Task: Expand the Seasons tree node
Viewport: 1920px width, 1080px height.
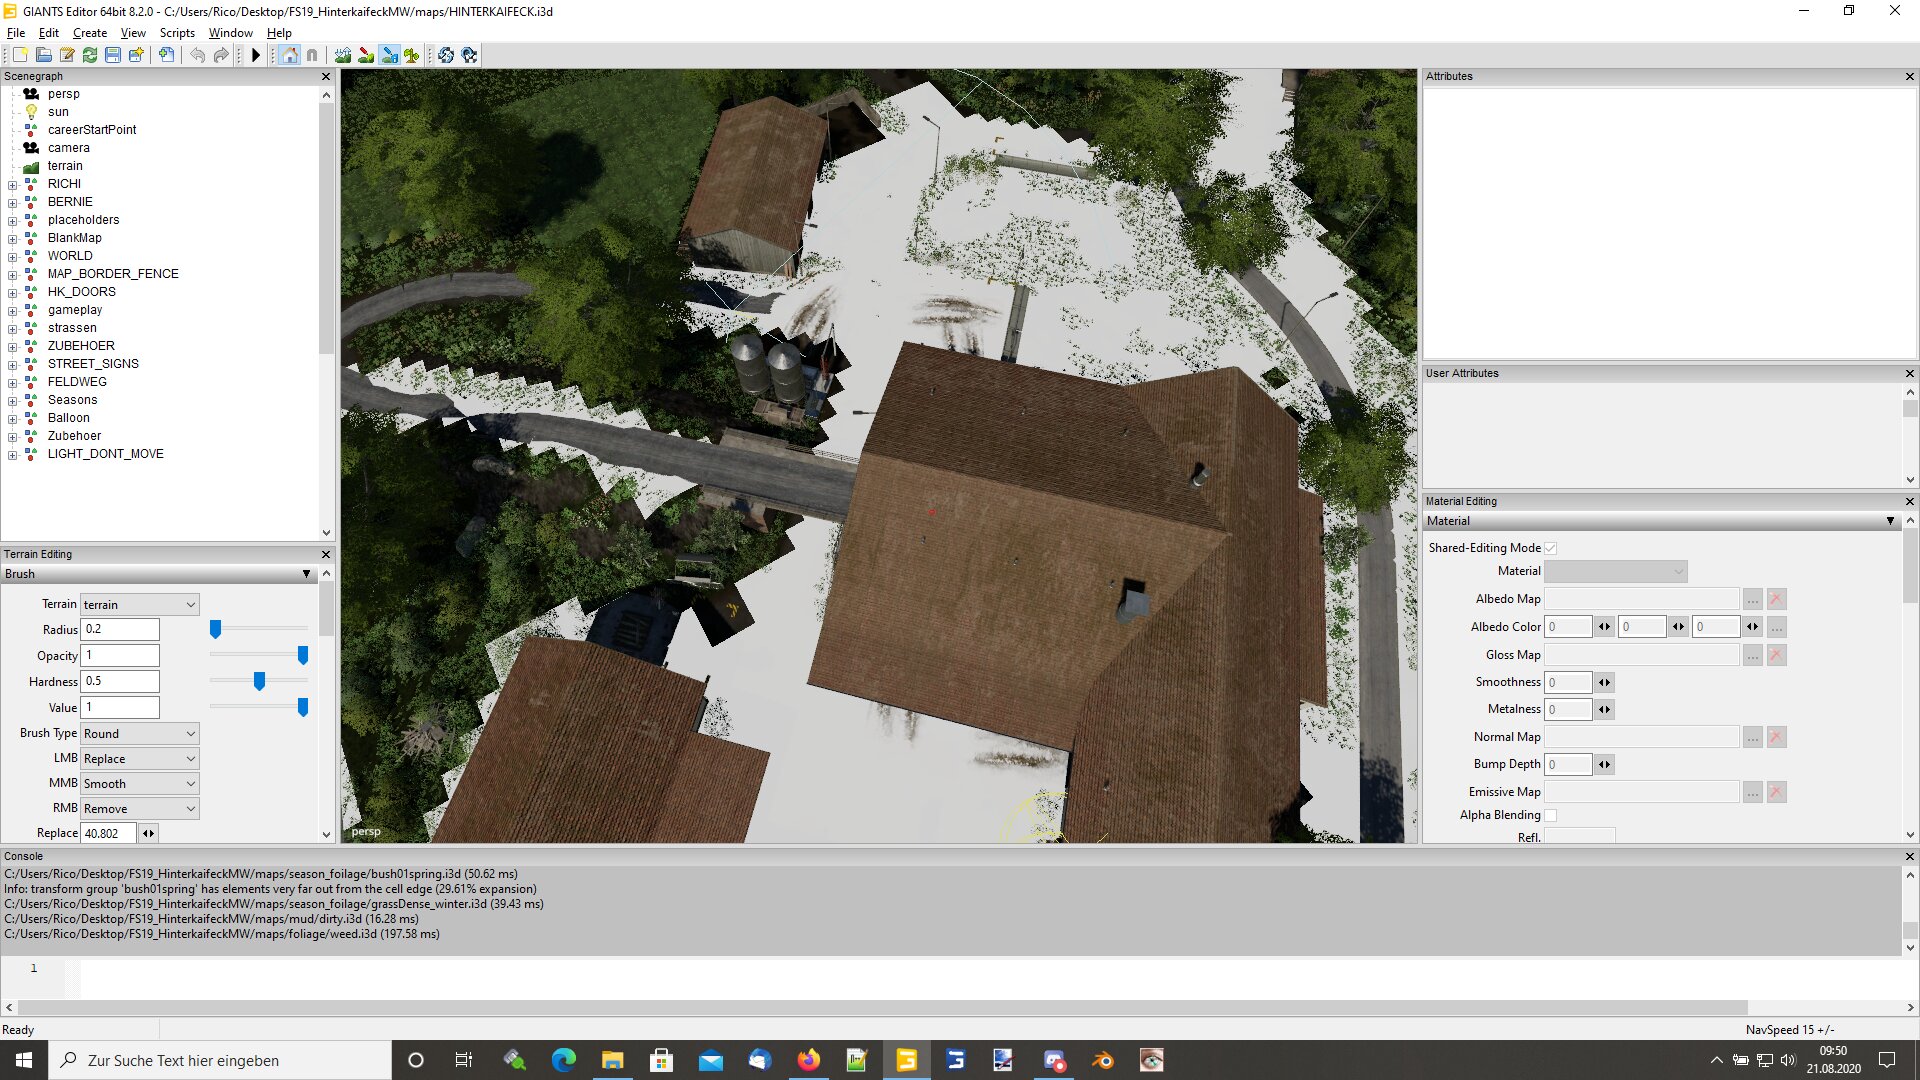Action: [12, 400]
